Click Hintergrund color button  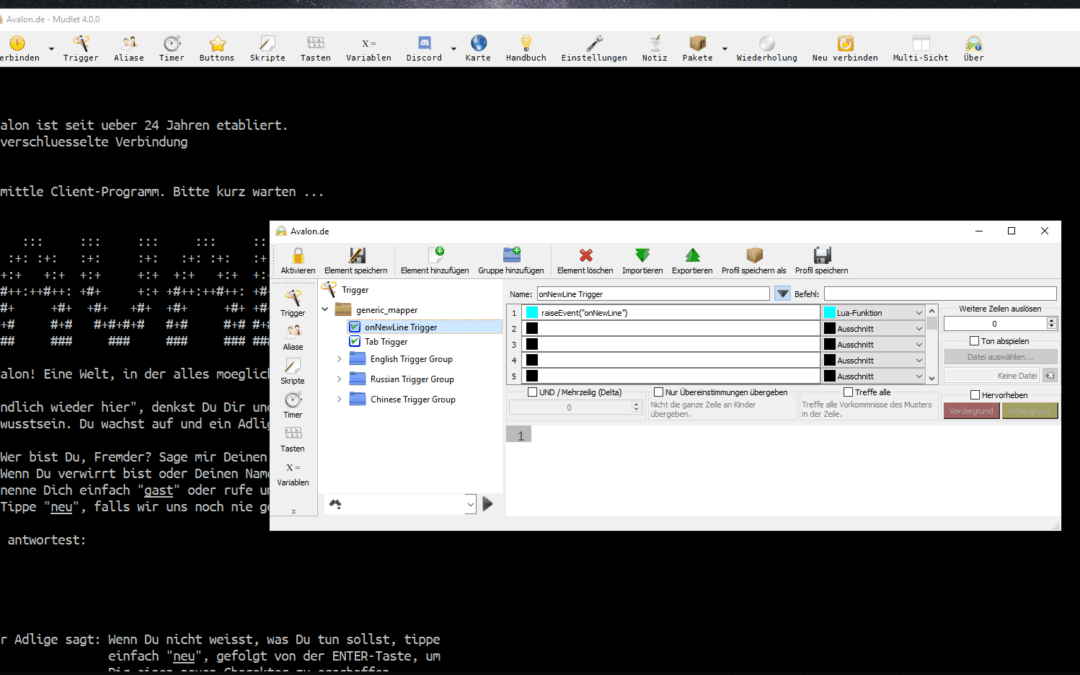(1030, 411)
